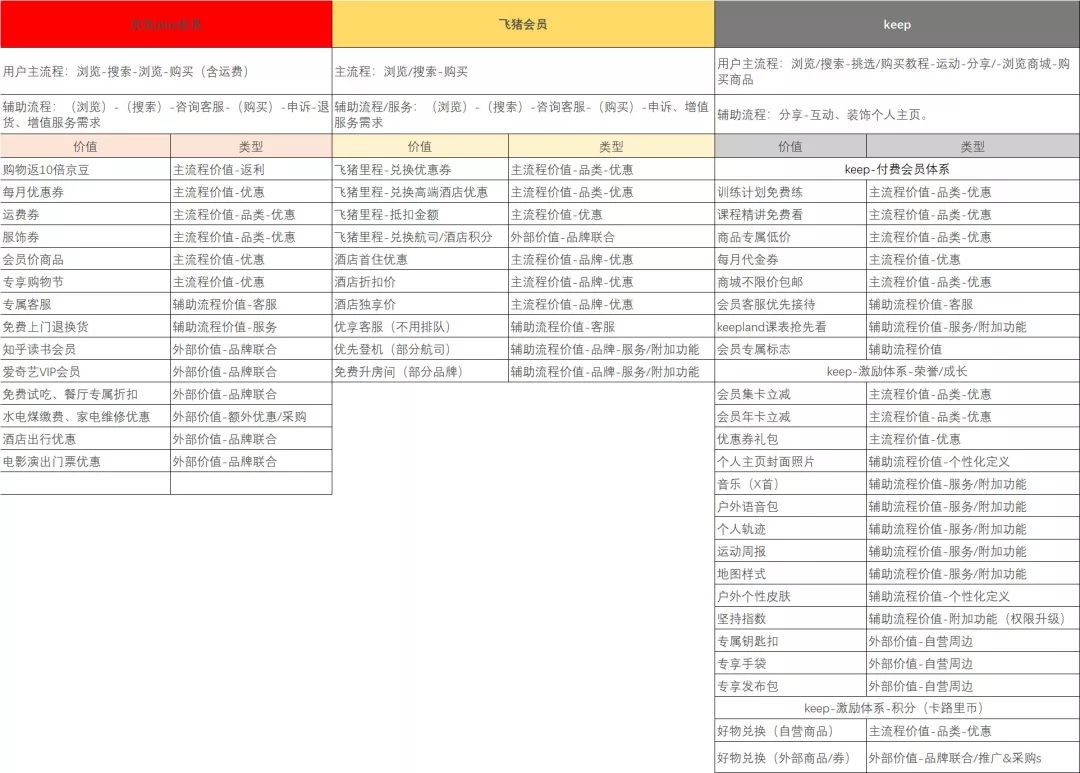Select the 飞猪里程-抵扣金额 cell
The width and height of the screenshot is (1080, 773).
click(x=420, y=214)
